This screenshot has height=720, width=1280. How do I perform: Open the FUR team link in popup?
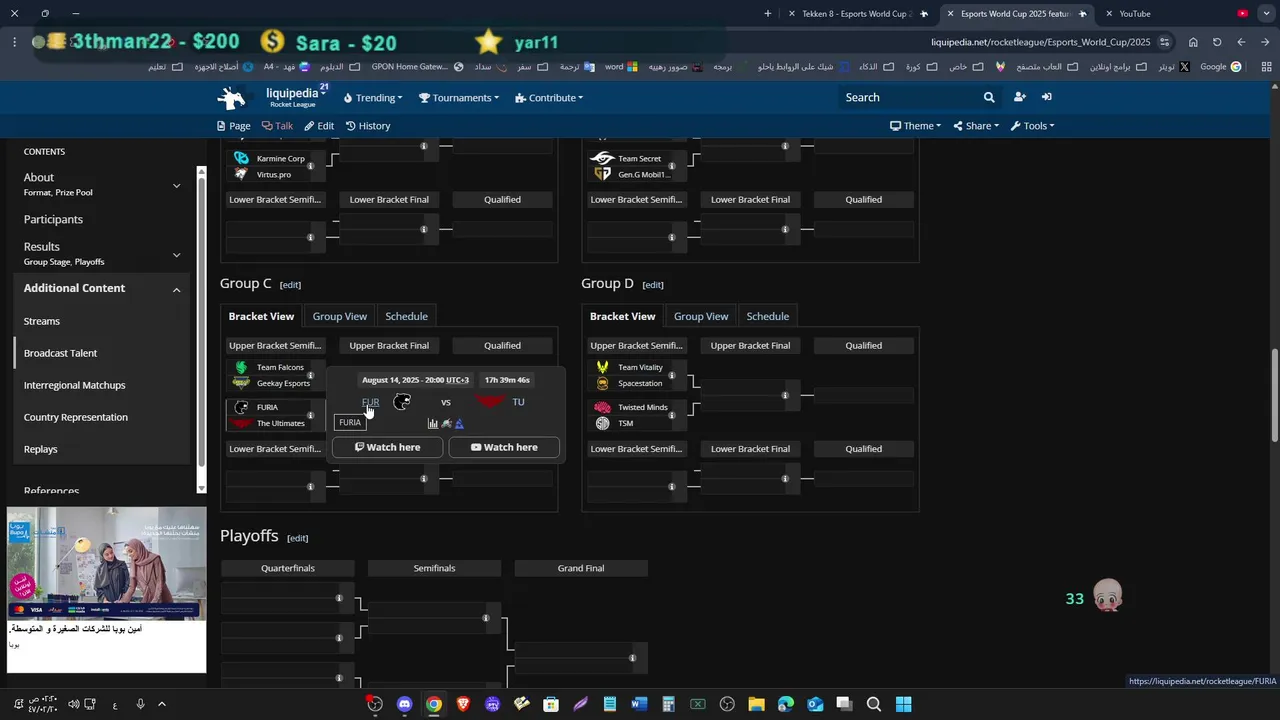coord(370,402)
